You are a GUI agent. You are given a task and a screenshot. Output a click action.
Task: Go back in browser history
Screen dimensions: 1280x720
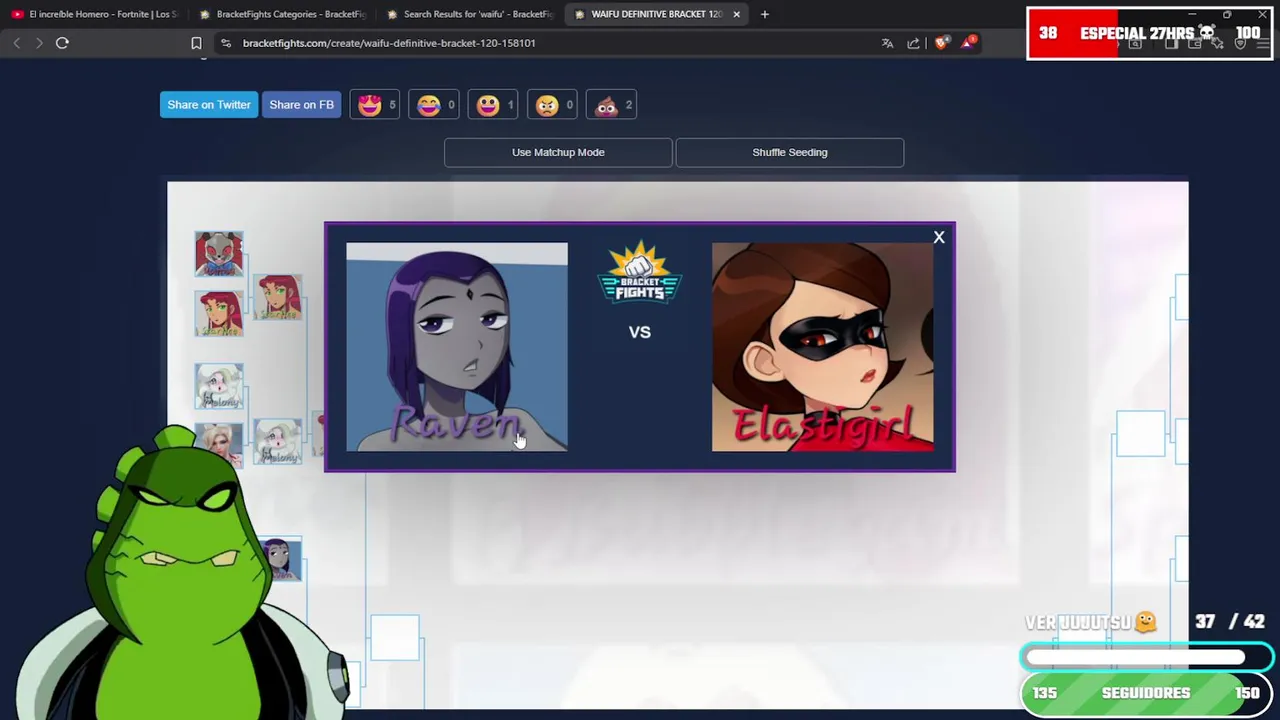coord(17,43)
